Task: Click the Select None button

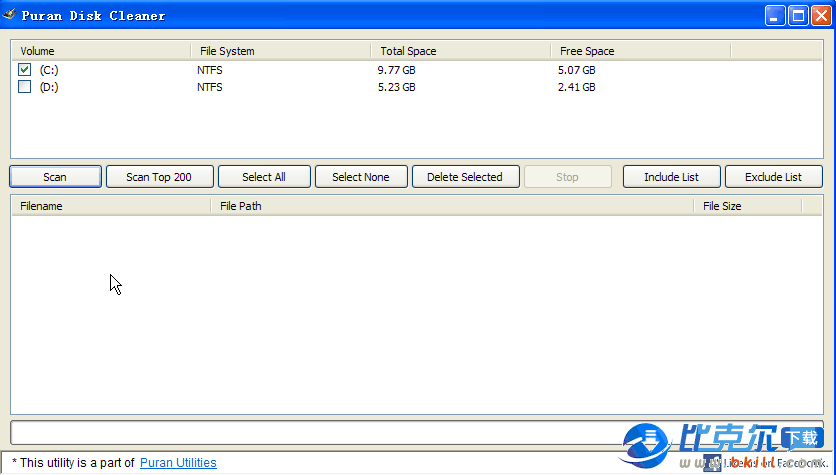Action: point(360,177)
